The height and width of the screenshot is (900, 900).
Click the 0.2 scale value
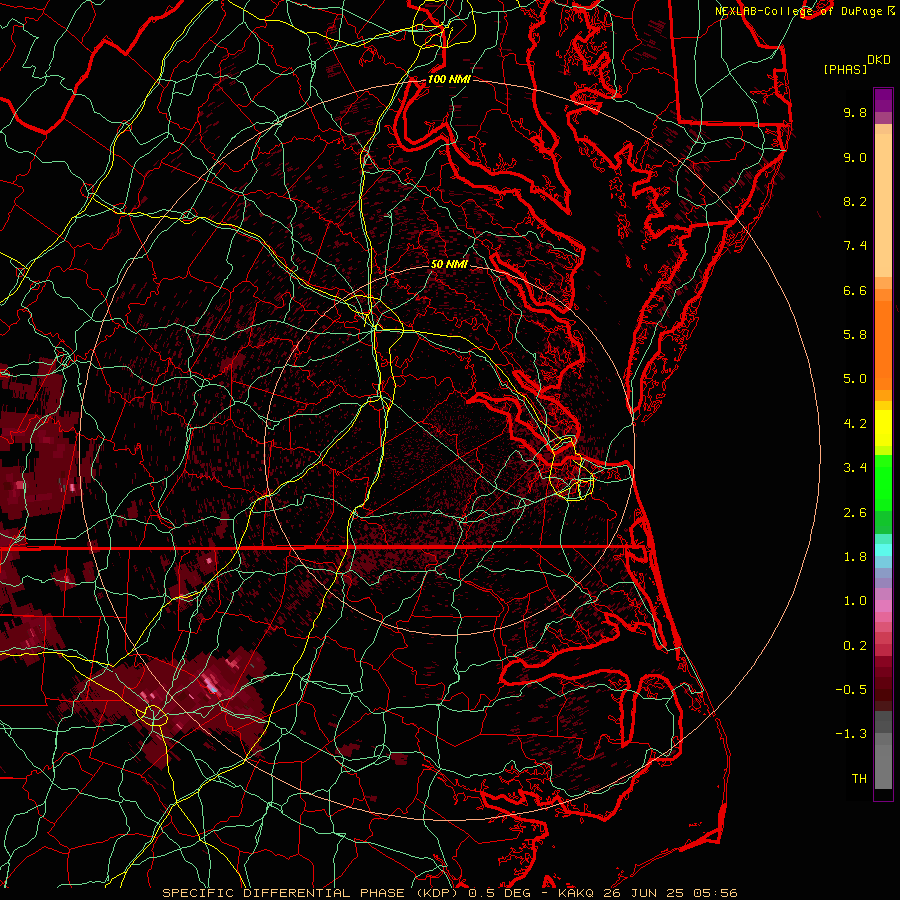point(855,646)
